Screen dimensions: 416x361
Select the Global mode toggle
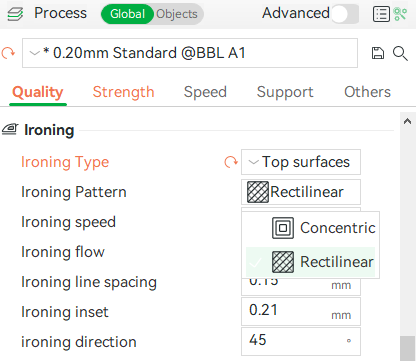(127, 14)
